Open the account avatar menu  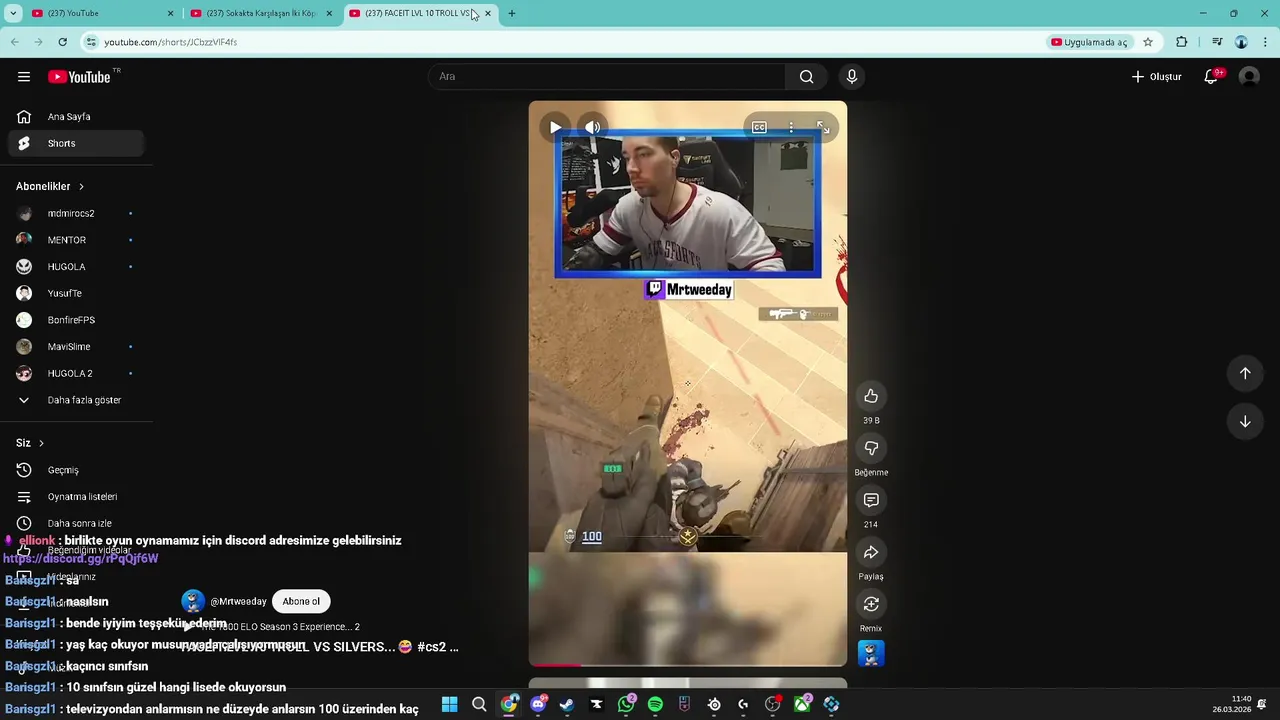1249,77
